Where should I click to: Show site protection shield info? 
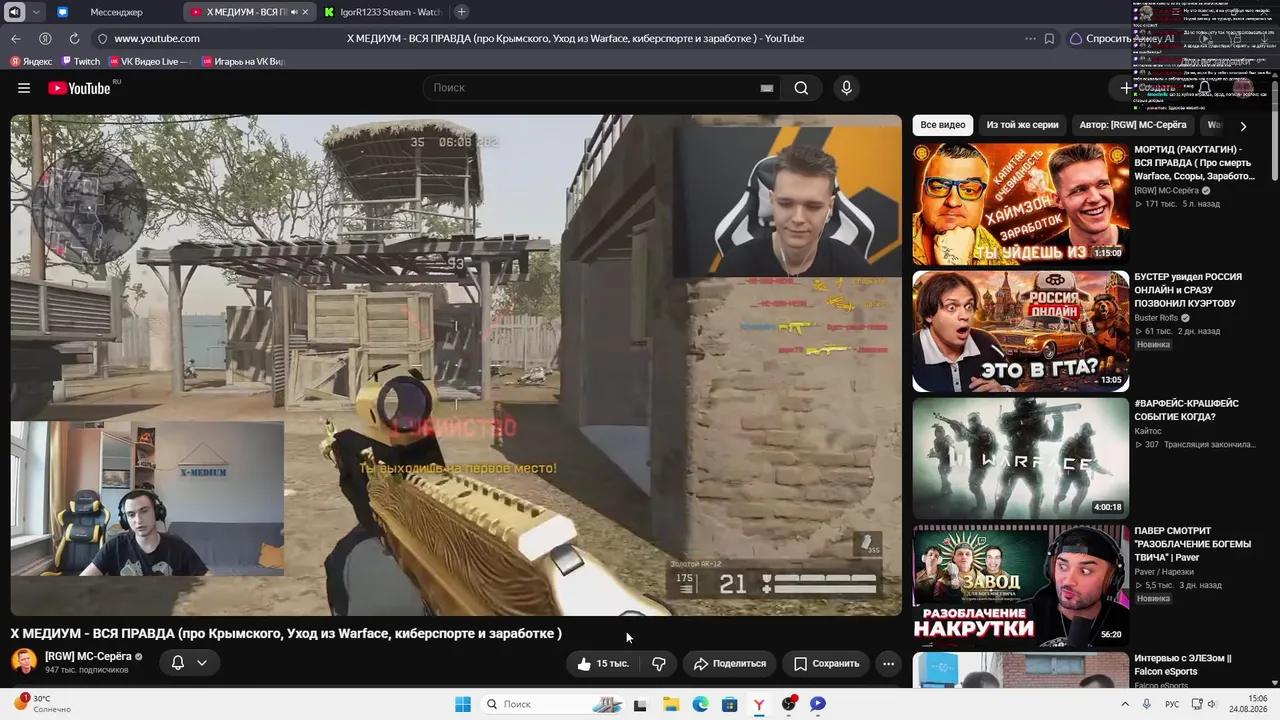coord(102,39)
